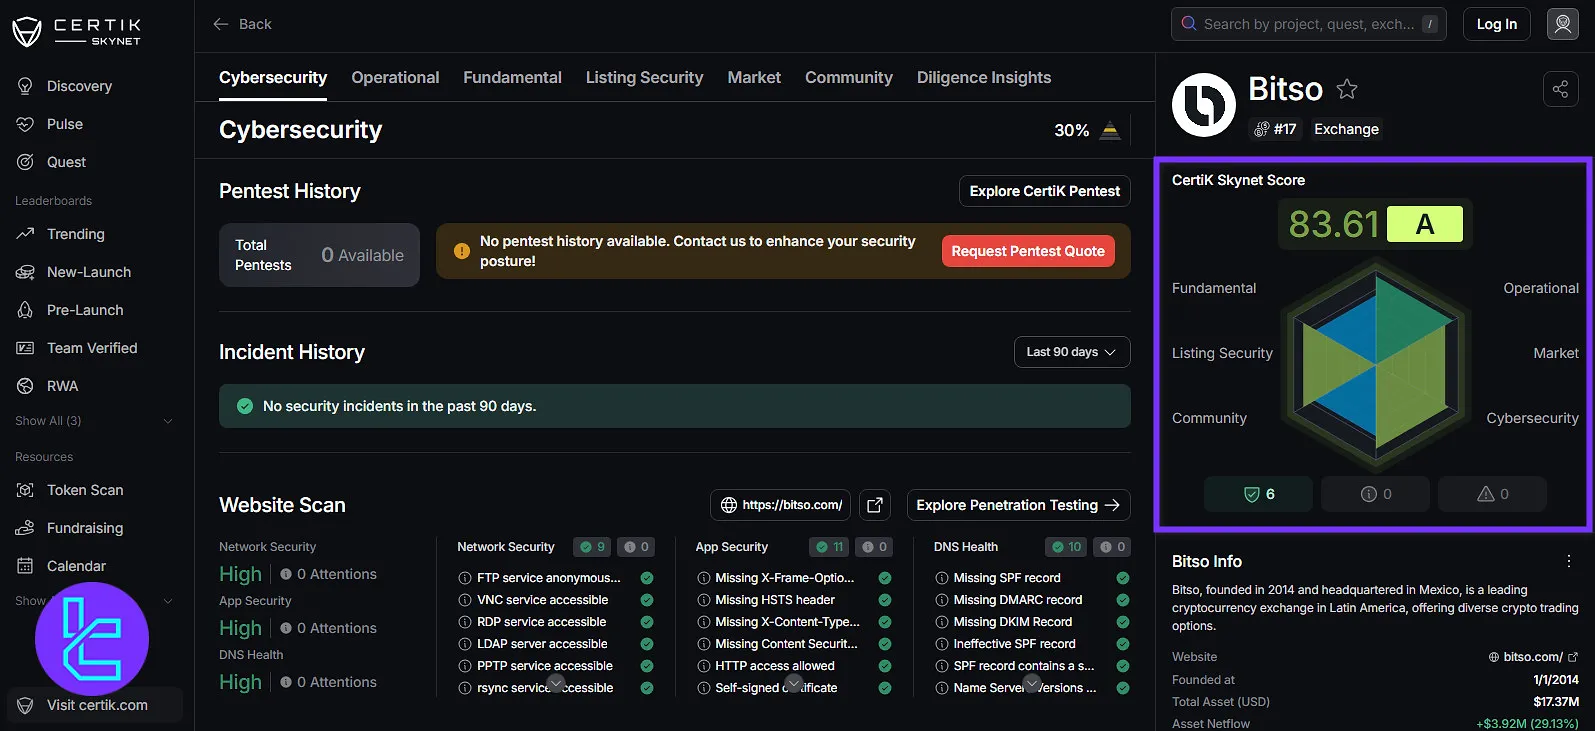
Task: Switch to the Operational tab
Action: point(395,77)
